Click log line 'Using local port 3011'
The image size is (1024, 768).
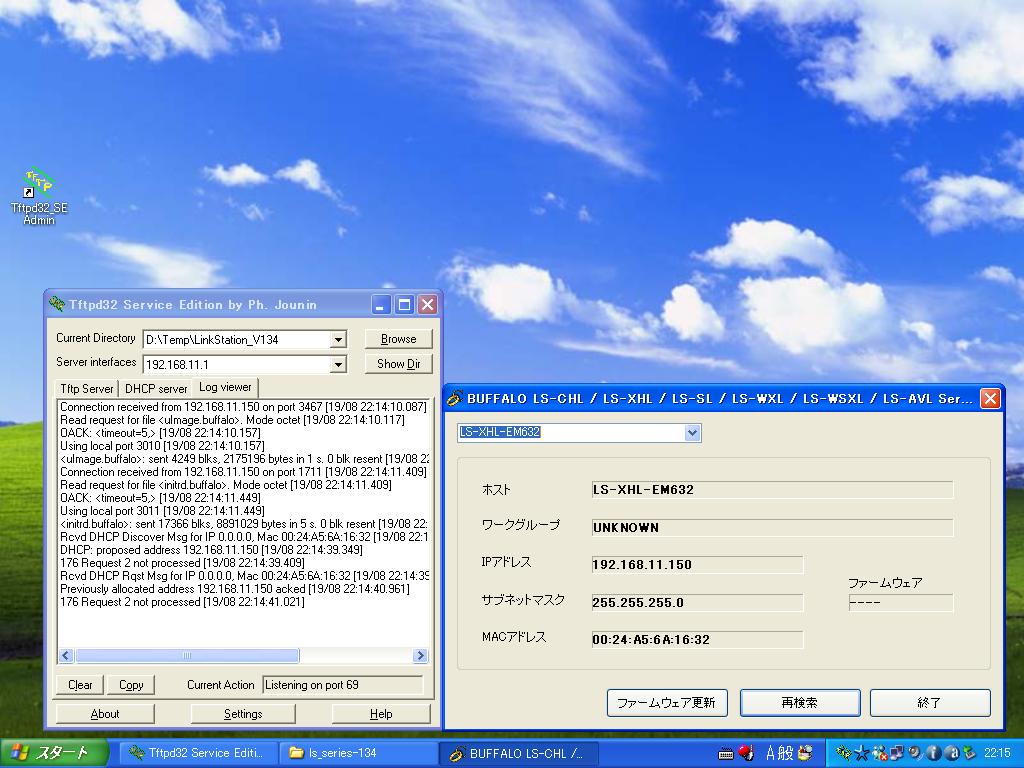(162, 511)
